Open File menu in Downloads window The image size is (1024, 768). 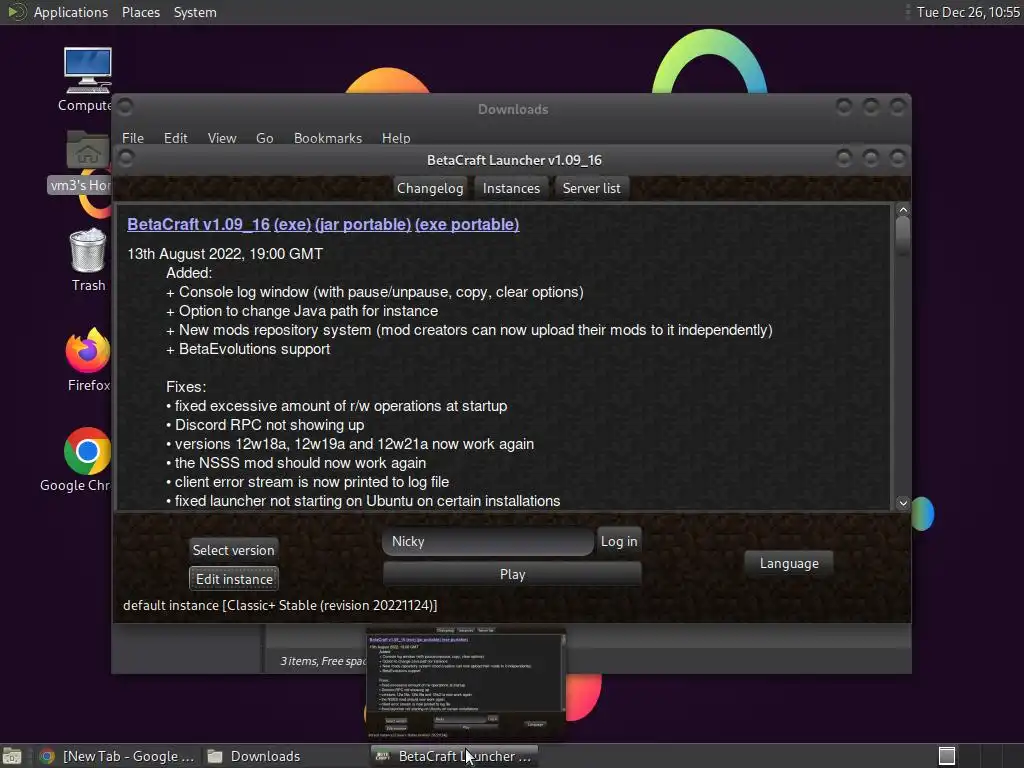[133, 138]
